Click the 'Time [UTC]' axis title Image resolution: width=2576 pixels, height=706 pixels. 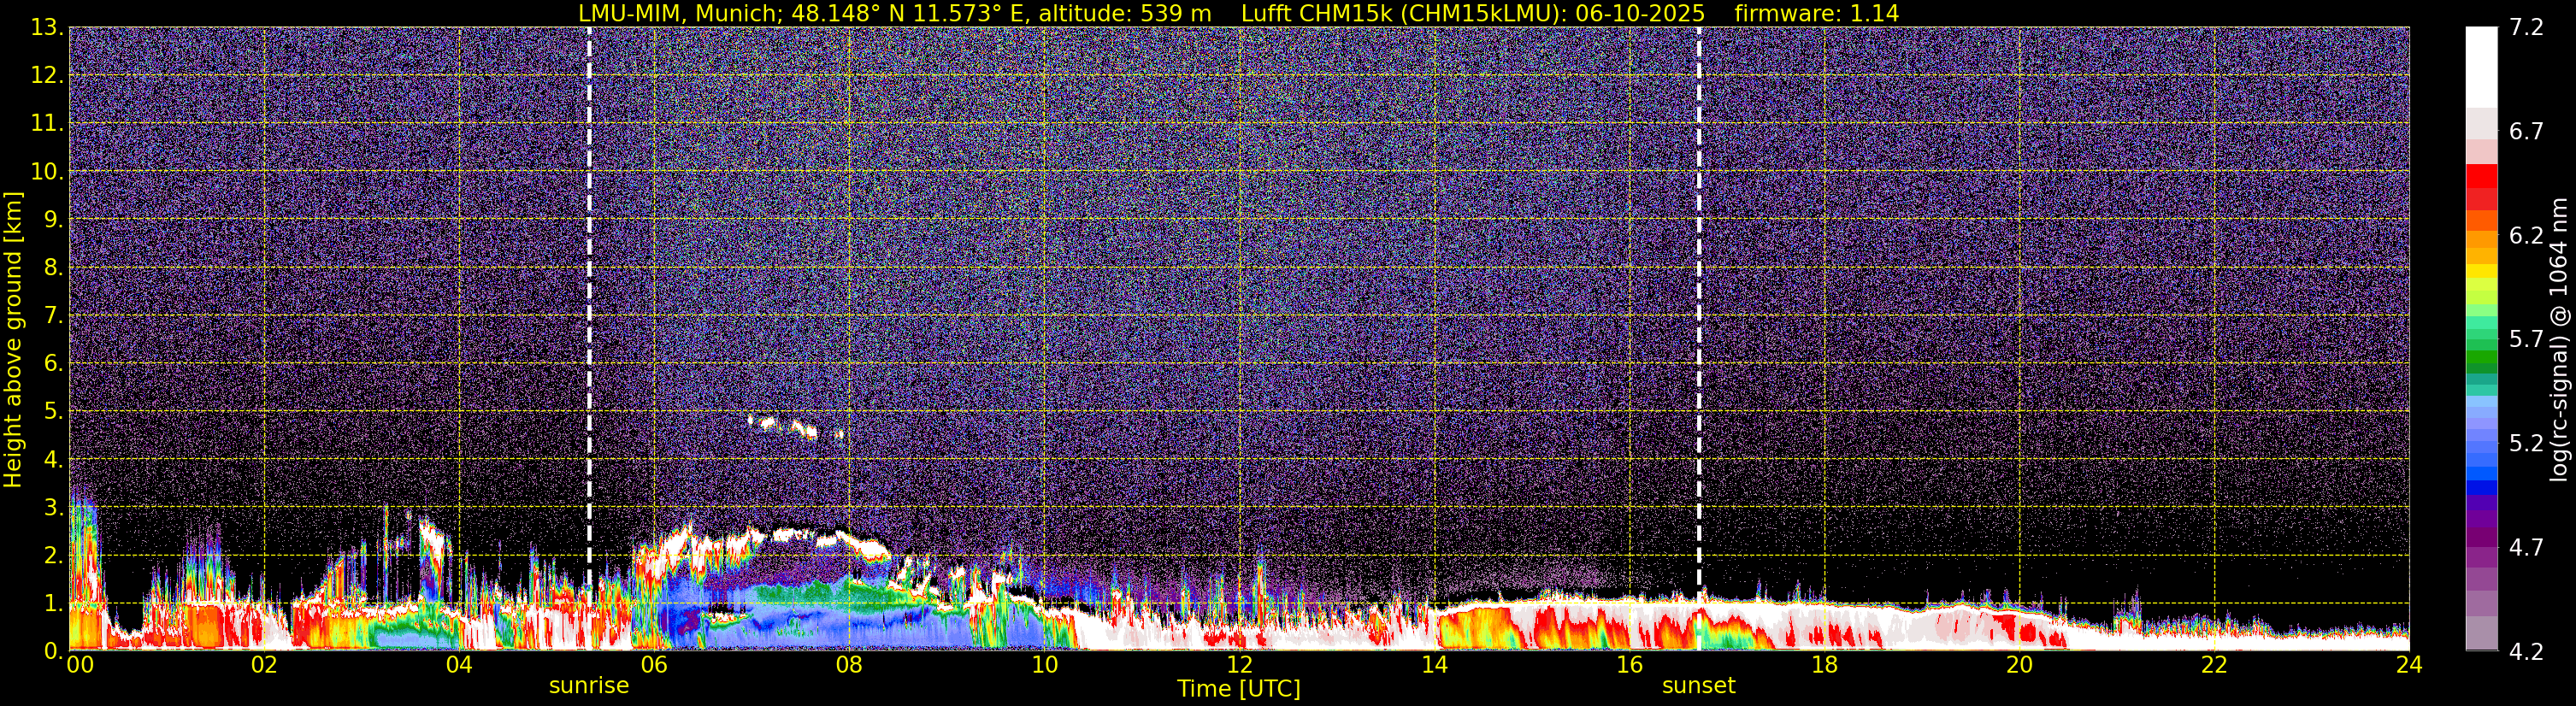pyautogui.click(x=1239, y=689)
